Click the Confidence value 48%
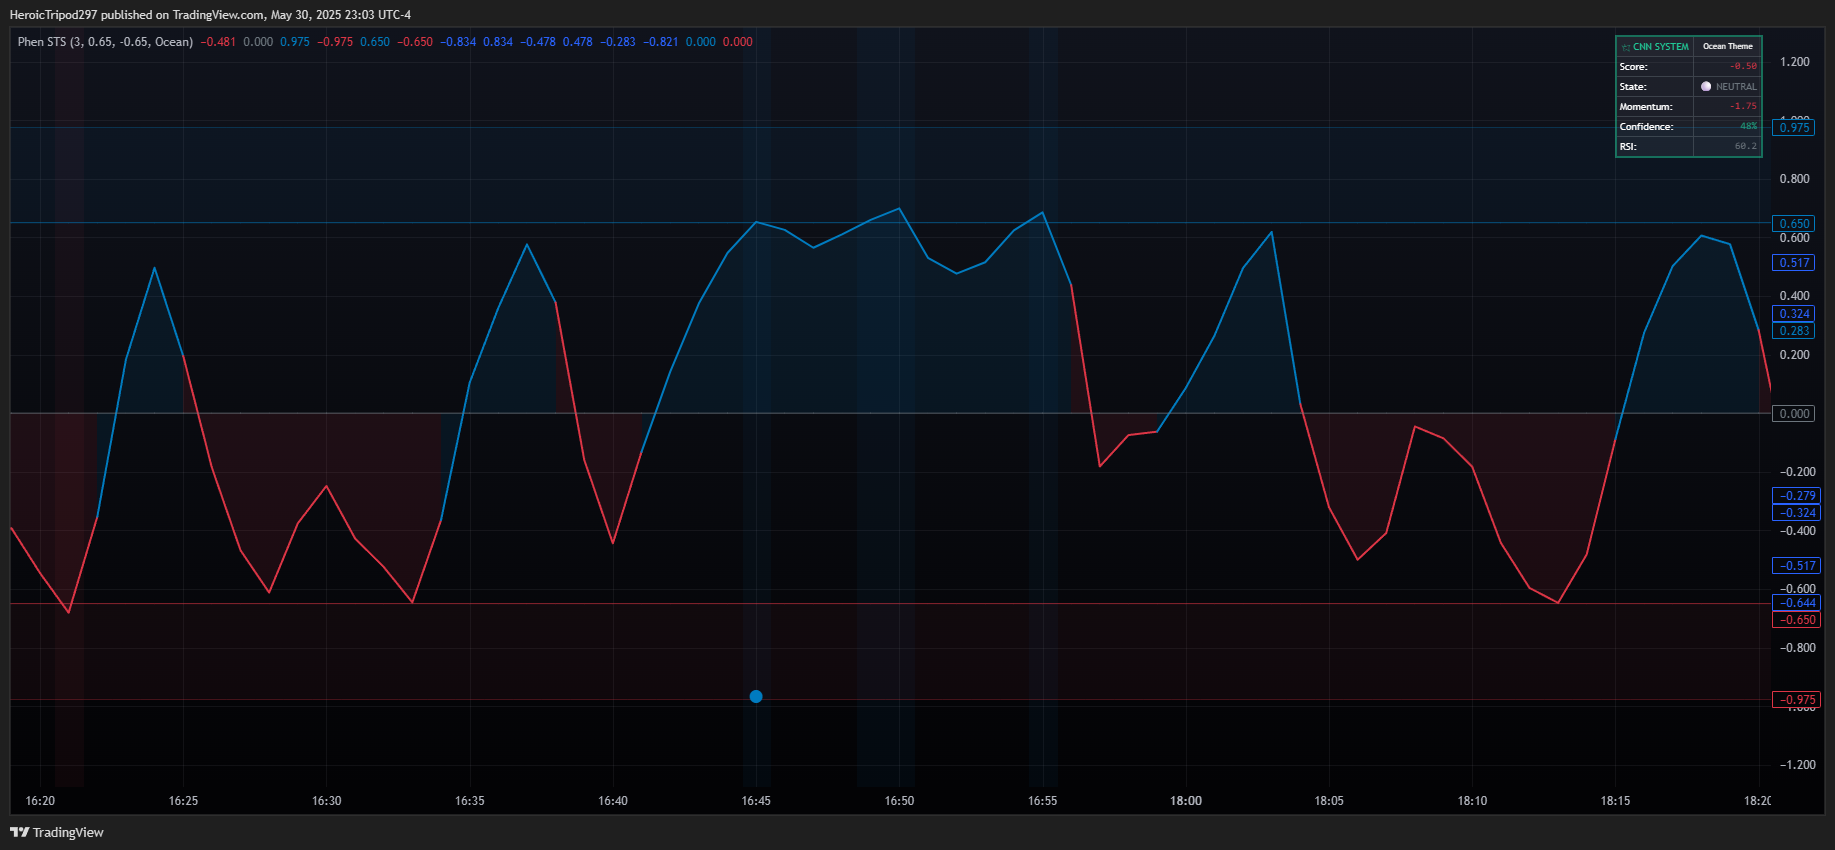 1748,126
